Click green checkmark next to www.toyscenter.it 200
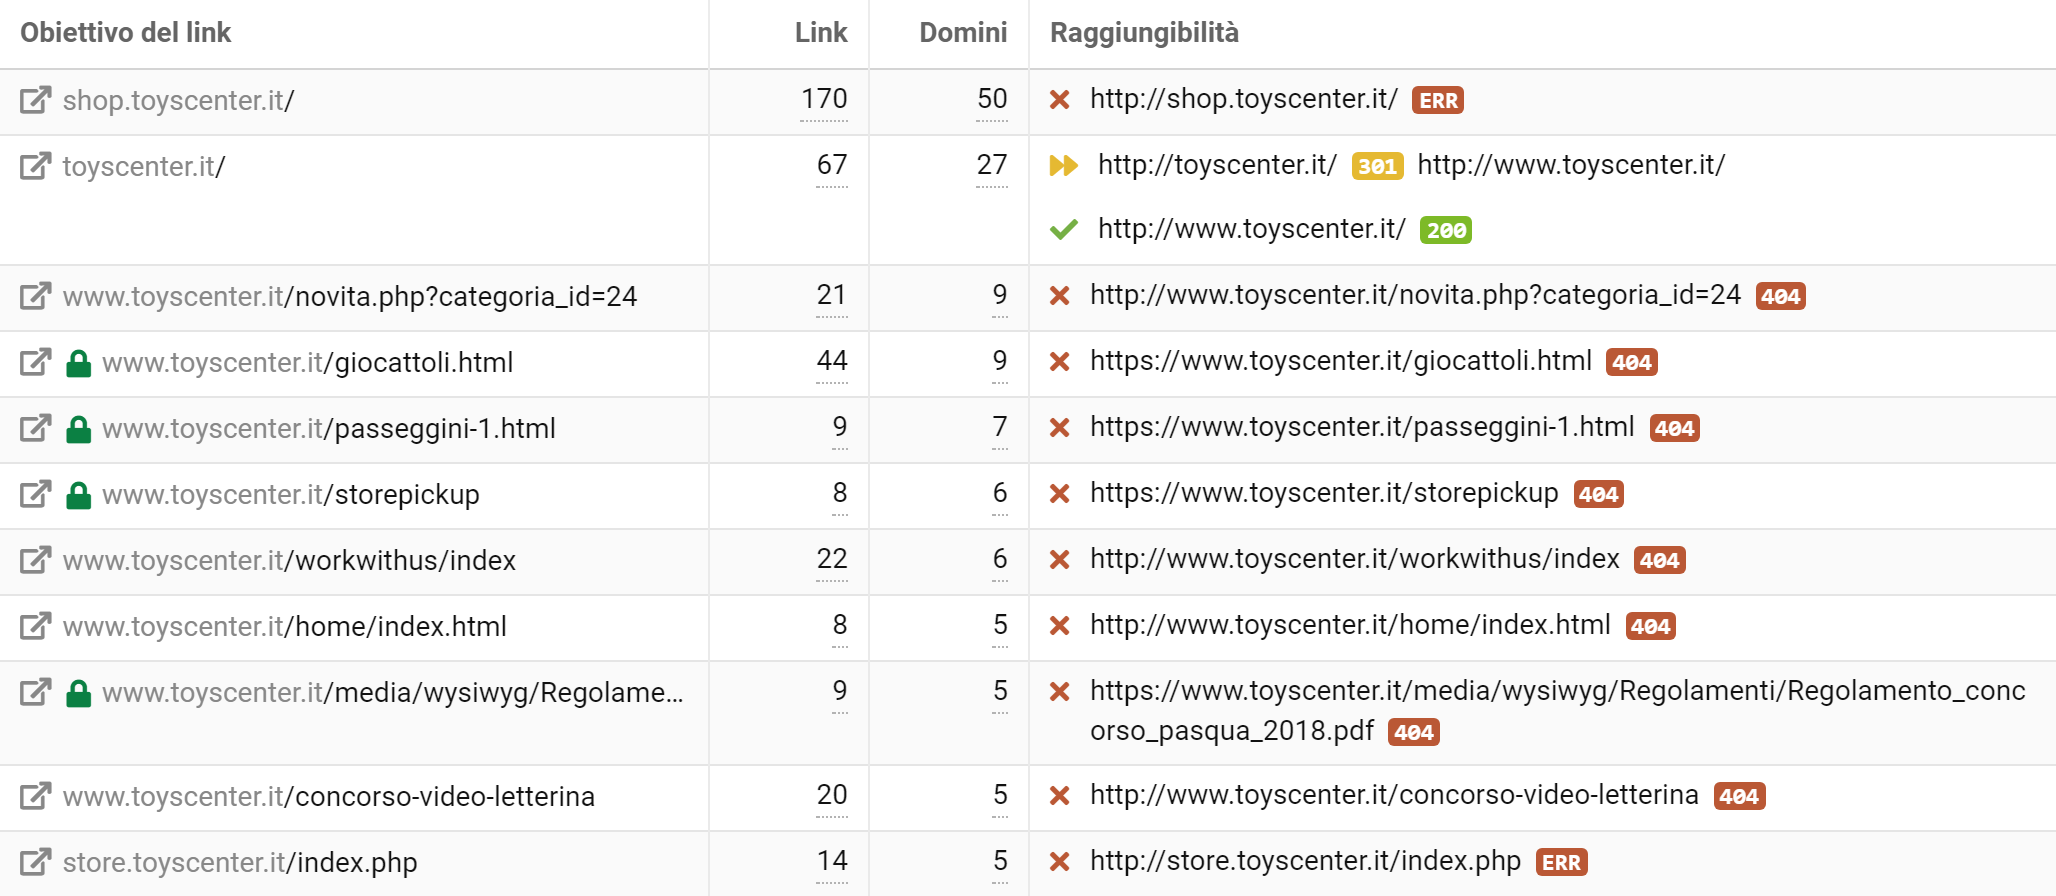This screenshot has width=2056, height=896. click(x=1063, y=230)
